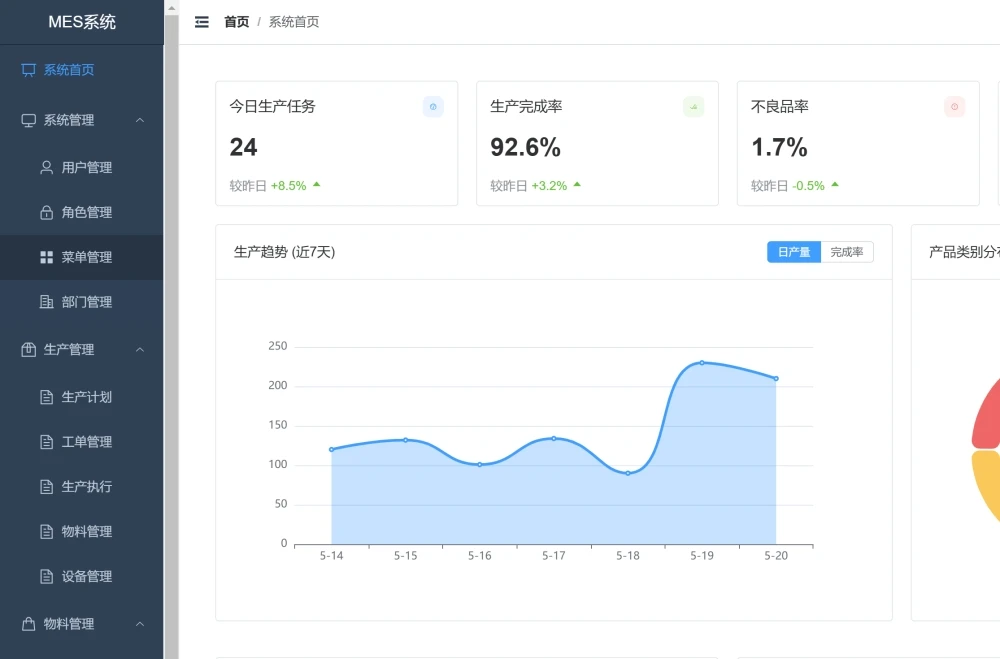
Task: Switch chart to 日产量 view
Action: click(x=794, y=252)
